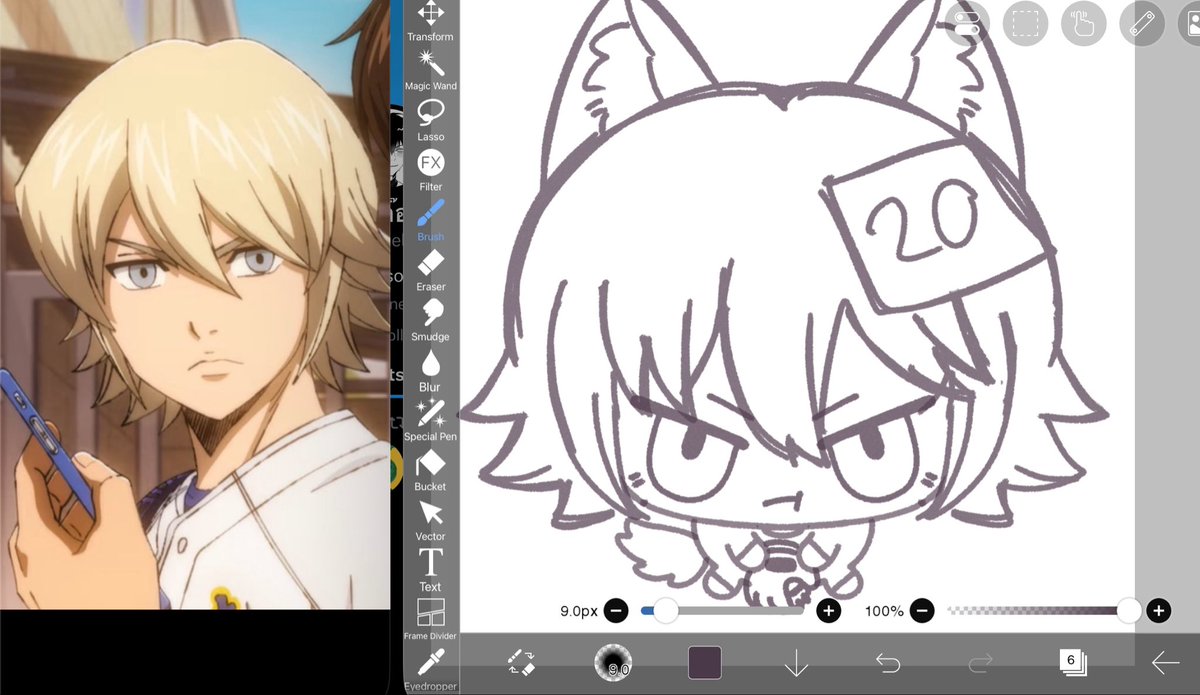
Task: Open the ruler tool
Action: pyautogui.click(x=1142, y=23)
